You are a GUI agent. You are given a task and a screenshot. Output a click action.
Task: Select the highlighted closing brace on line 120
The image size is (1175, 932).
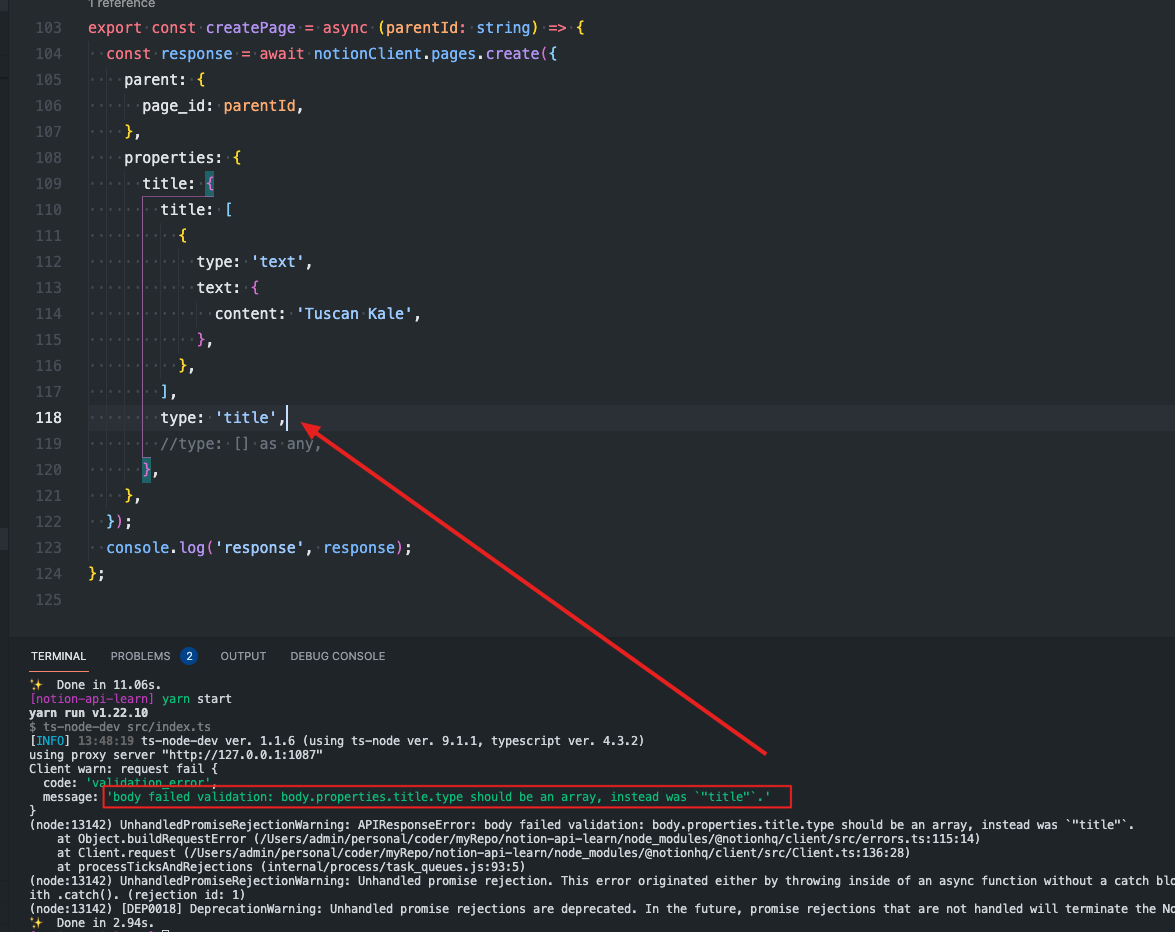coord(146,469)
